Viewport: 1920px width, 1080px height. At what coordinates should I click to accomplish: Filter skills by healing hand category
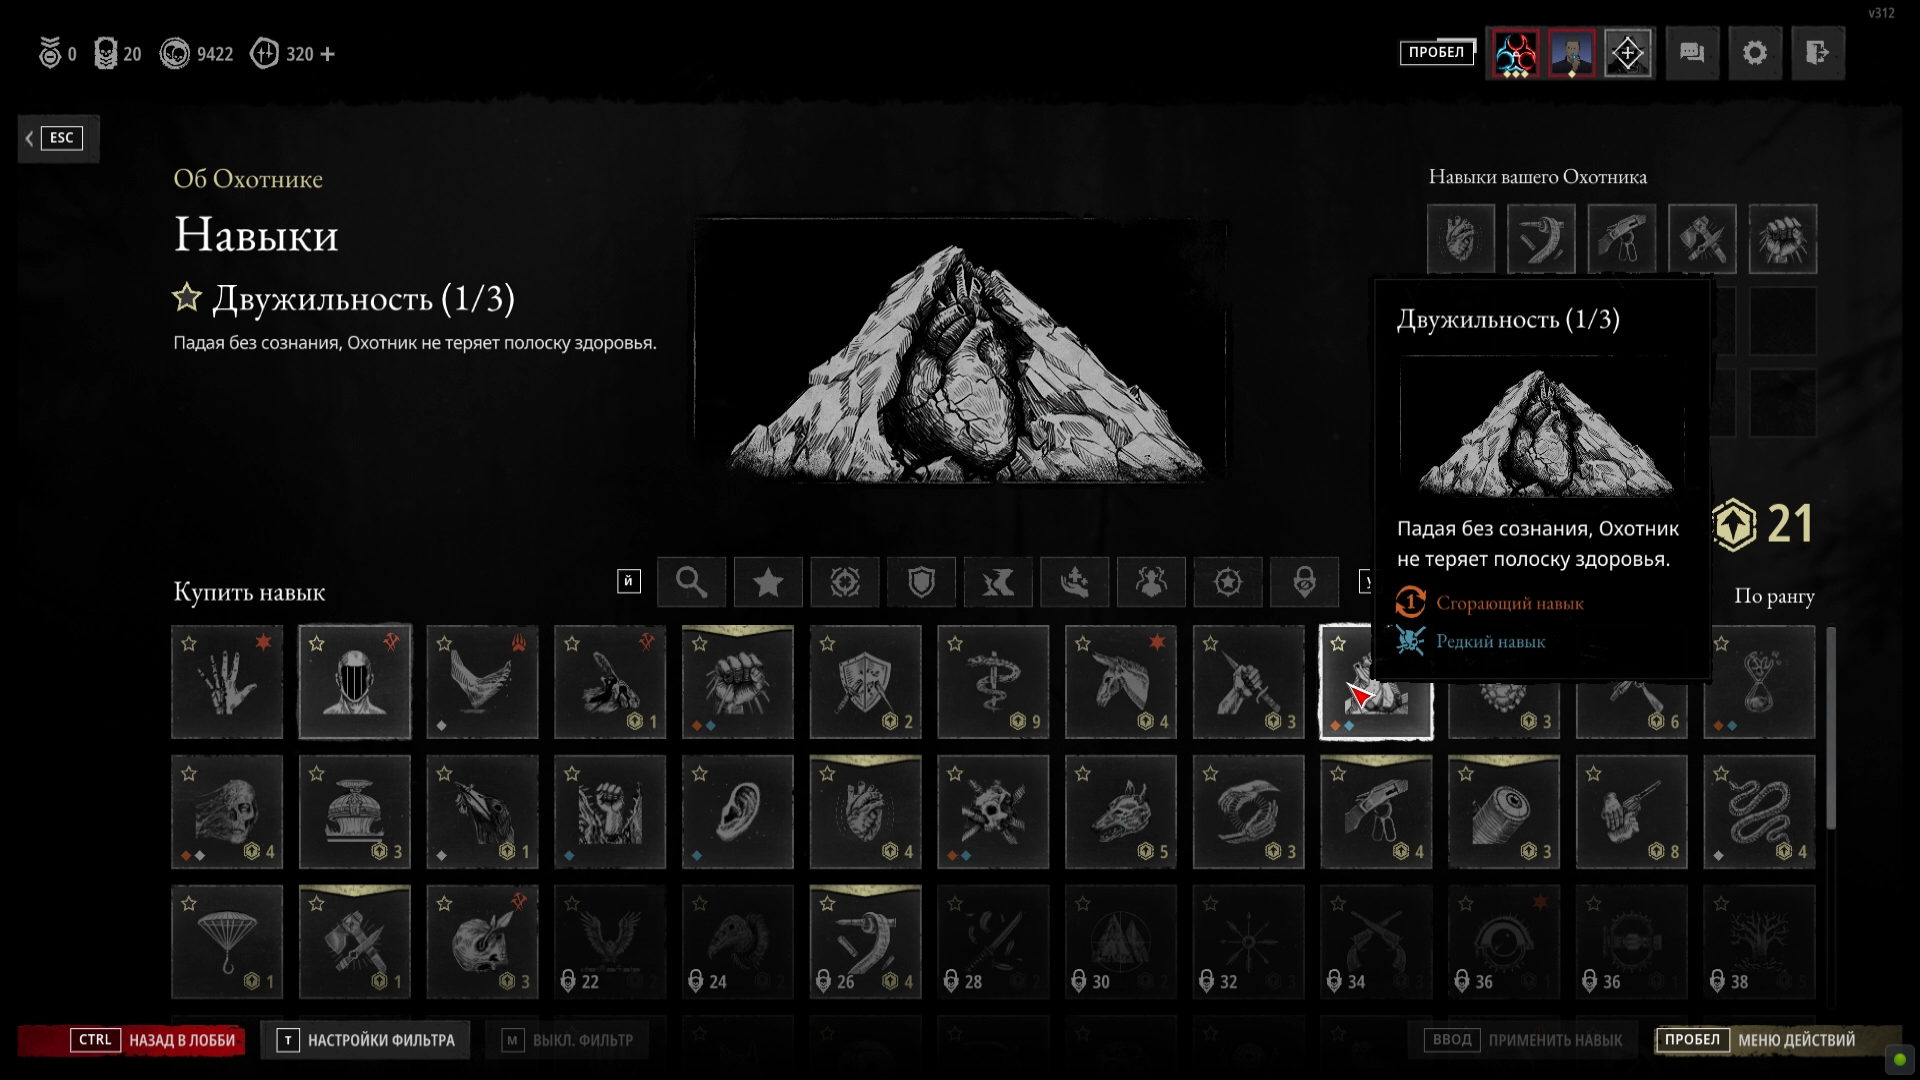(x=1075, y=582)
